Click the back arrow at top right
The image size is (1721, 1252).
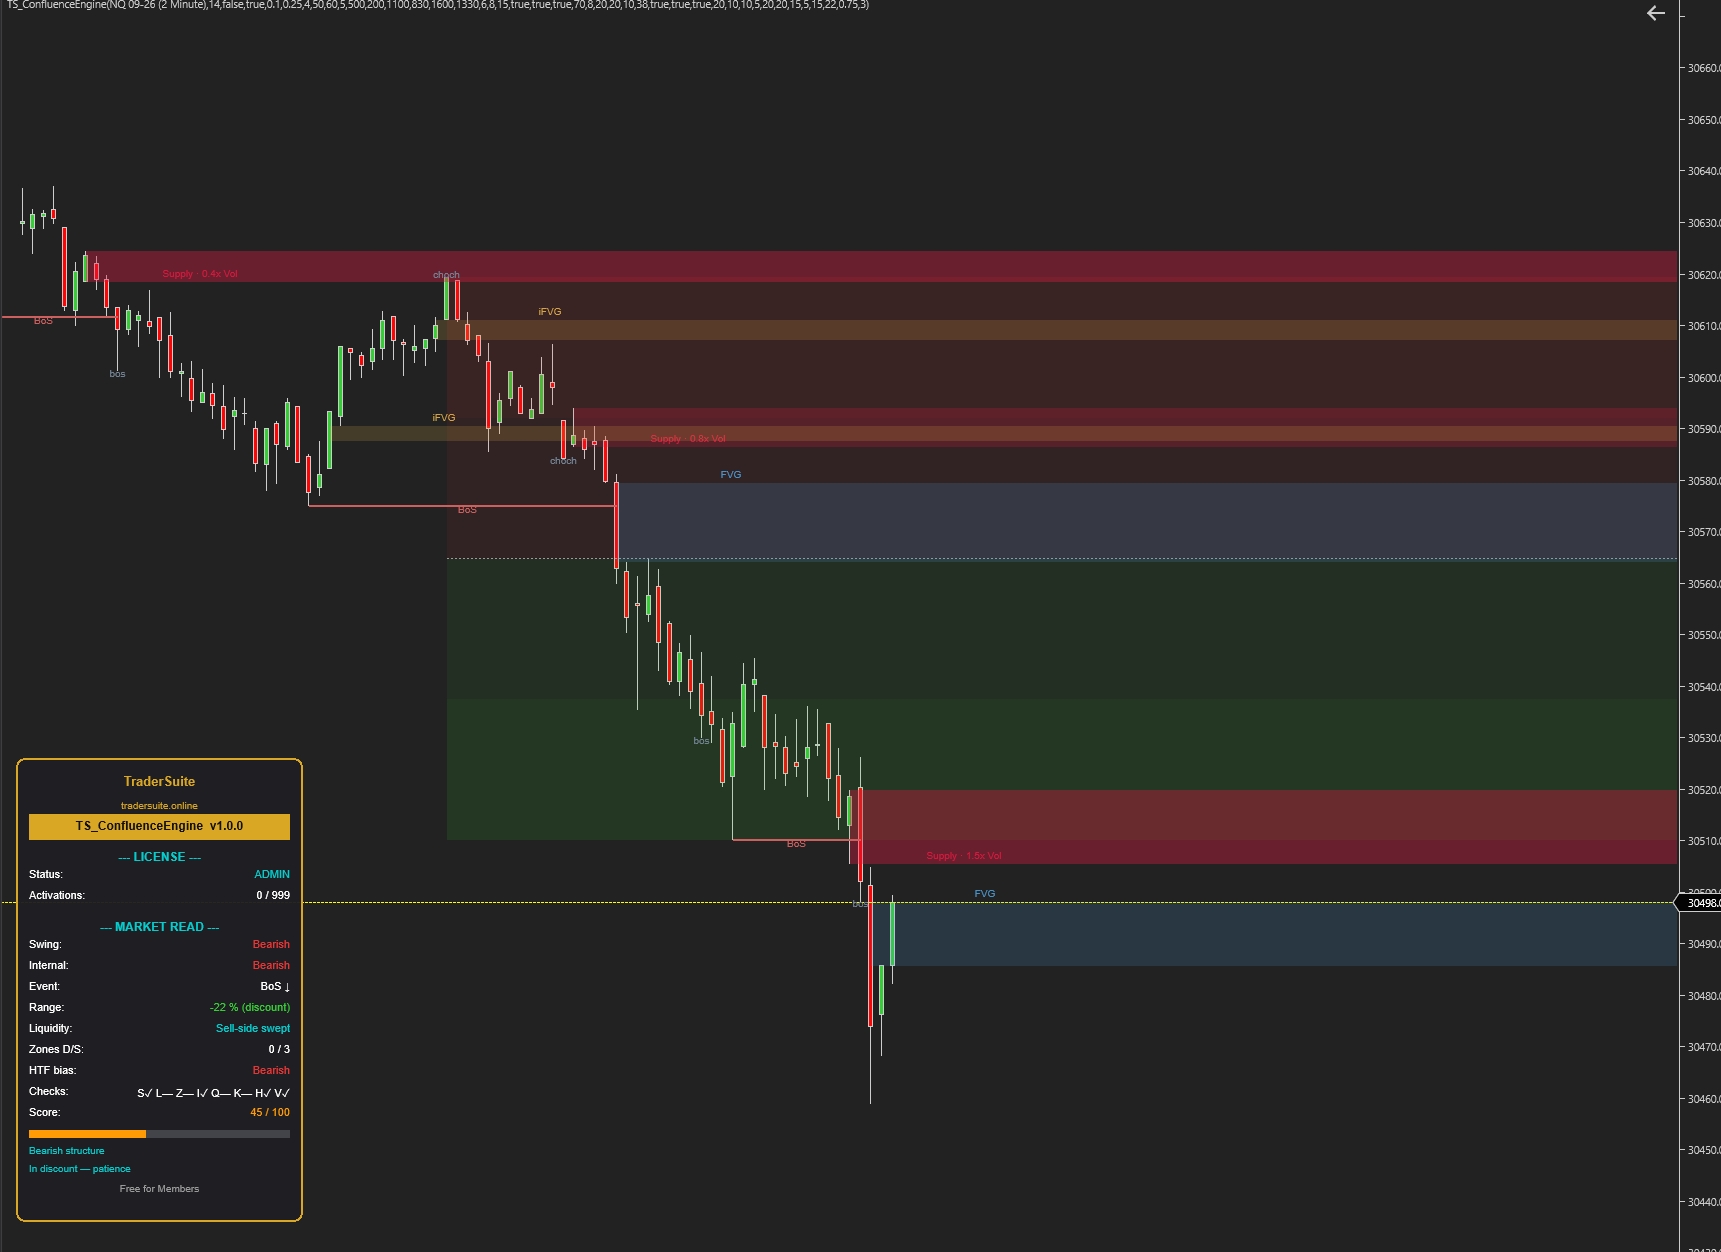1656,13
